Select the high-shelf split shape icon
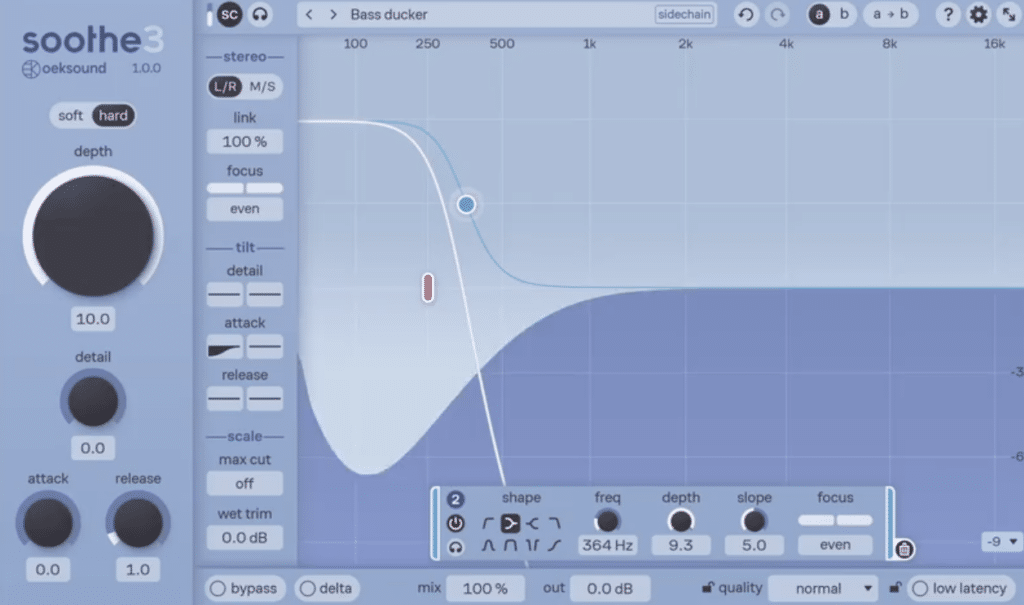This screenshot has width=1024, height=605. click(x=532, y=523)
